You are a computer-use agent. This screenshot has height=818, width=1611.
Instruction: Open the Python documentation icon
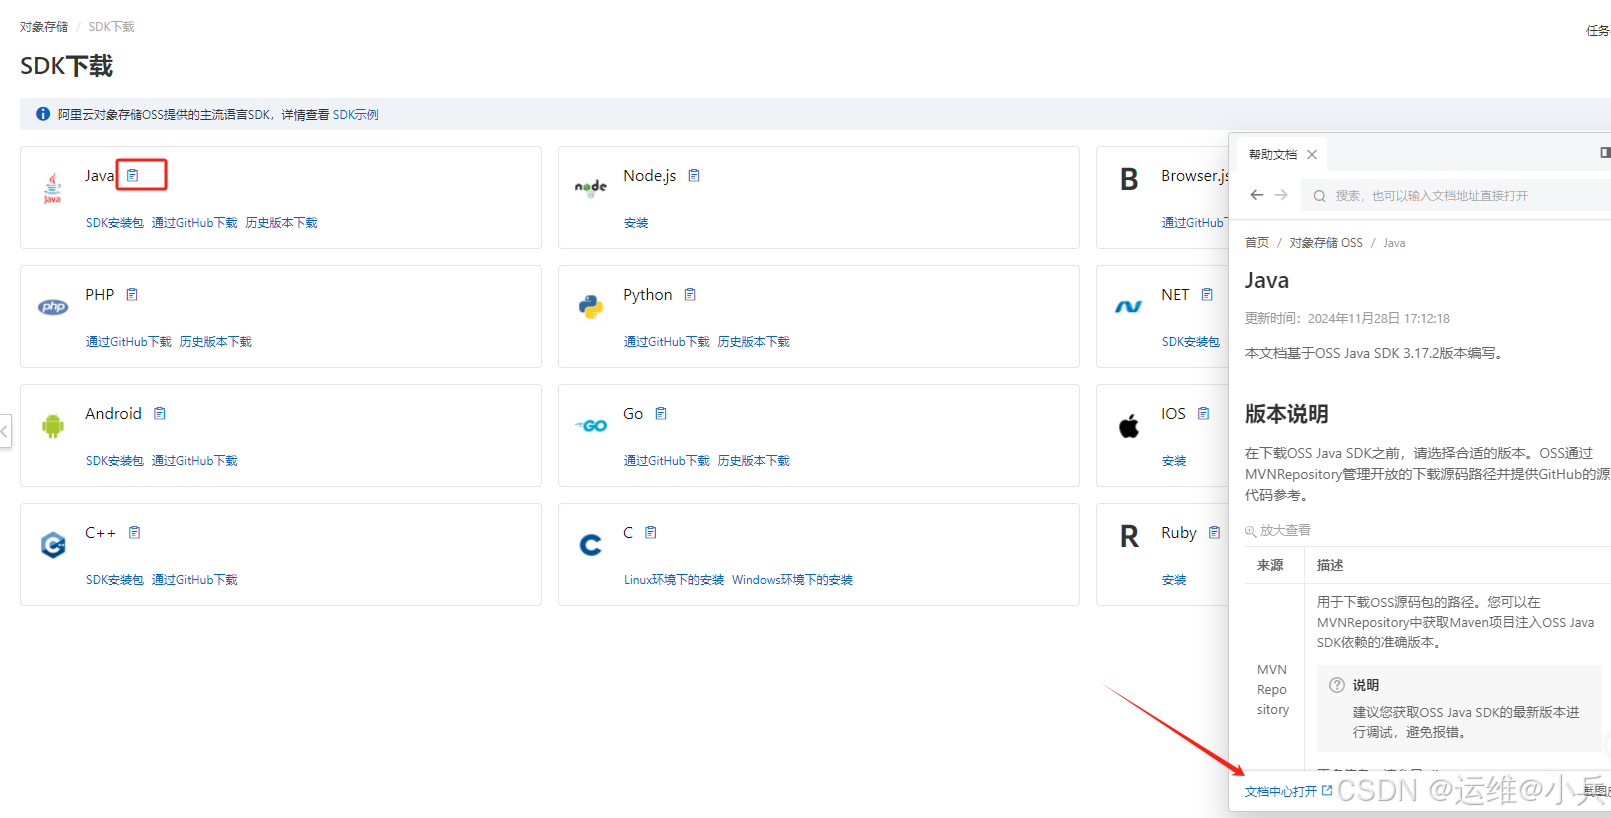point(690,294)
